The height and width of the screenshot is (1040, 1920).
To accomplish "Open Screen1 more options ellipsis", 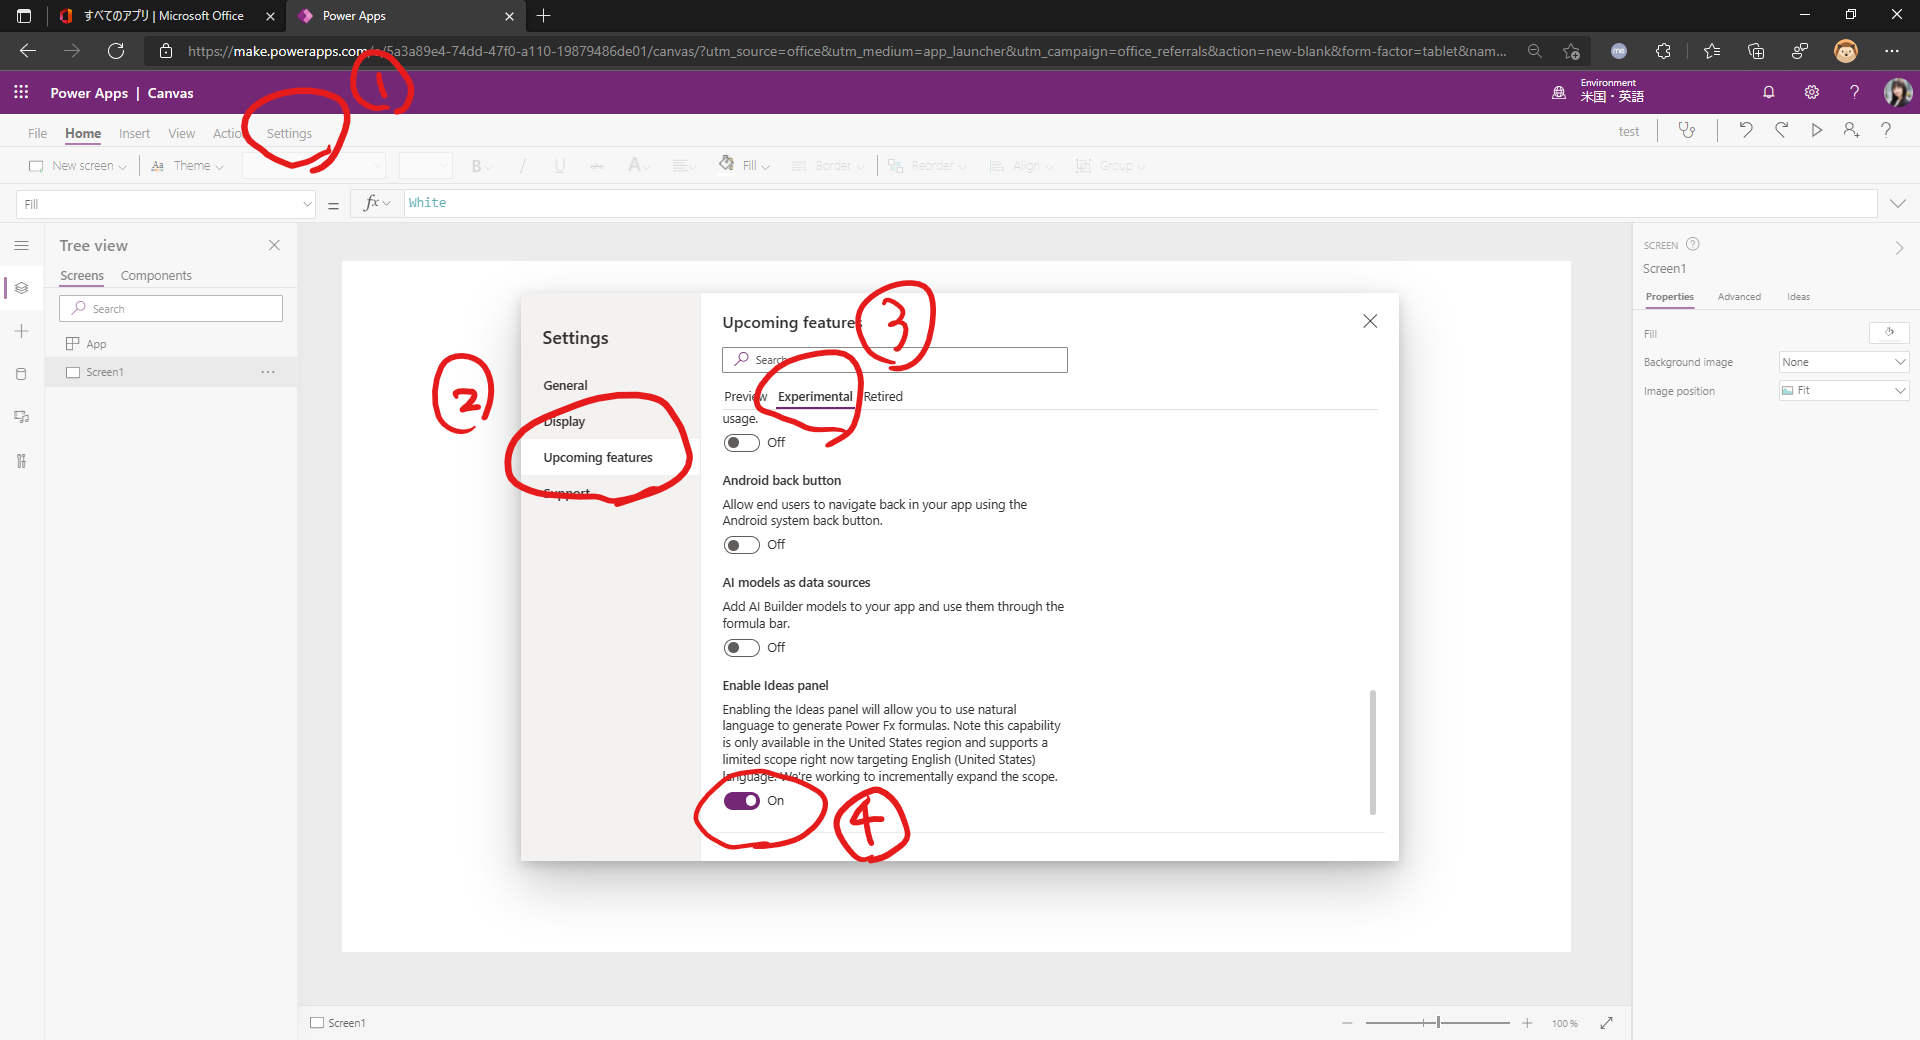I will [x=268, y=372].
